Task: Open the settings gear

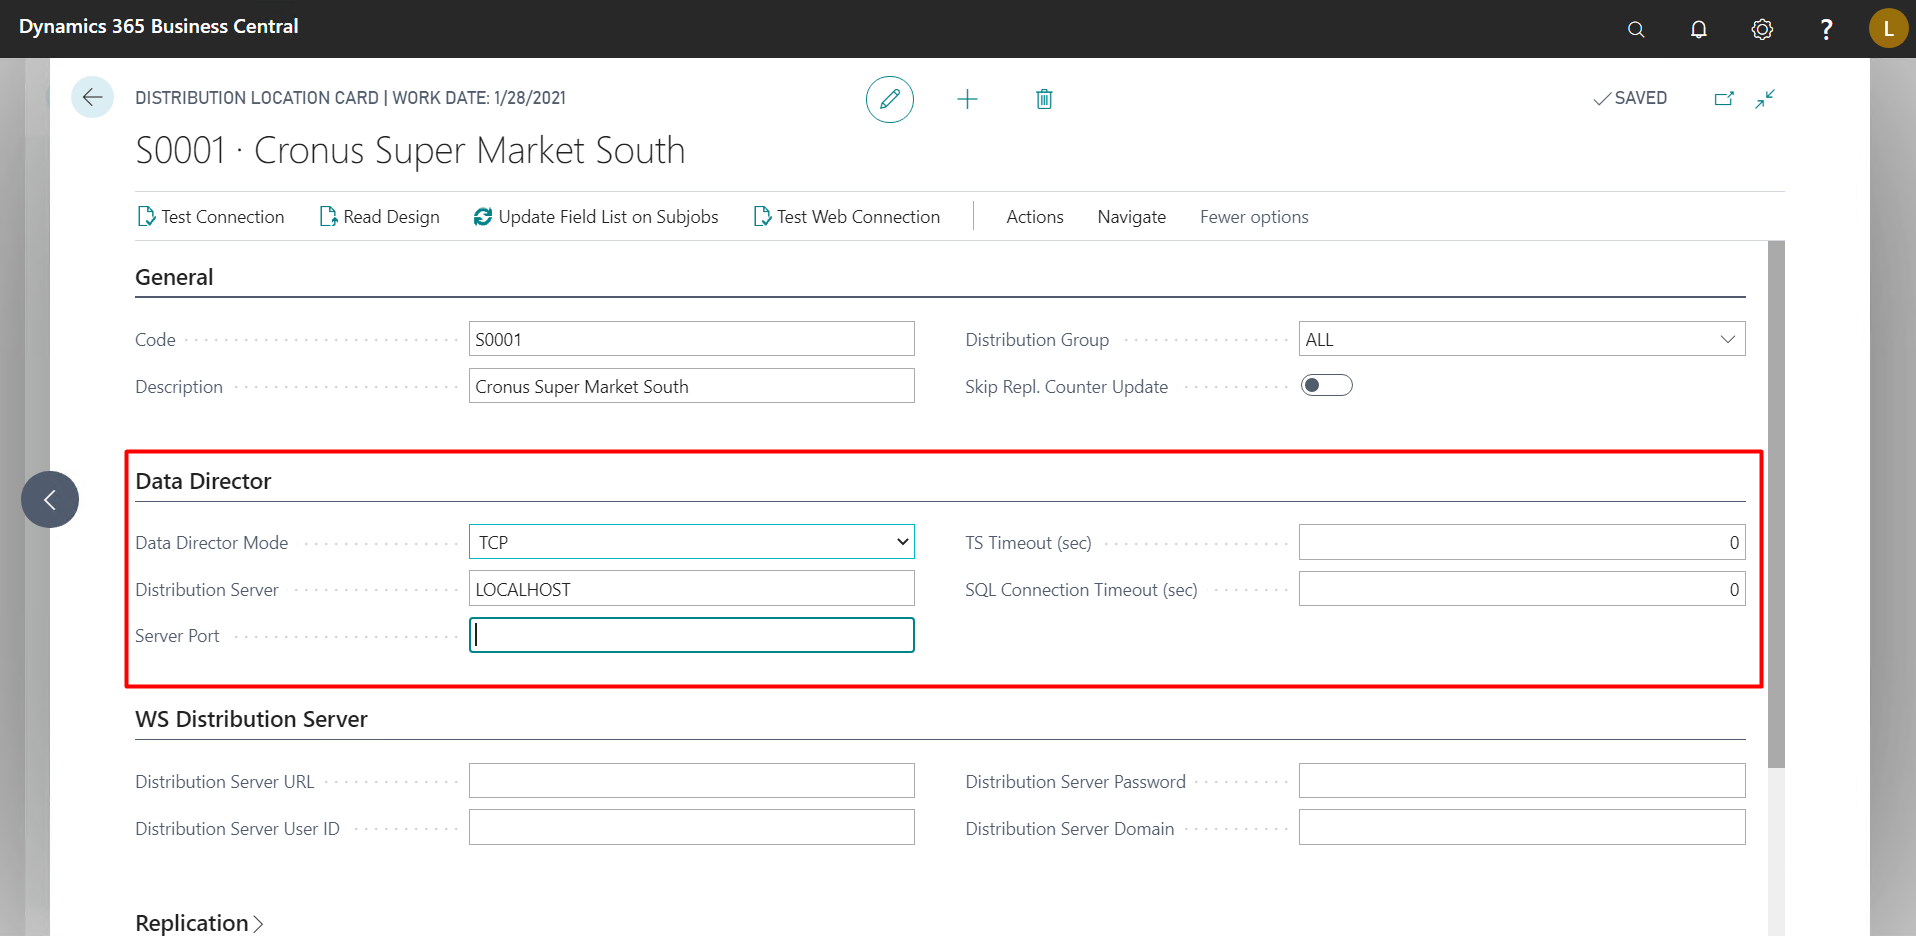Action: click(1762, 29)
